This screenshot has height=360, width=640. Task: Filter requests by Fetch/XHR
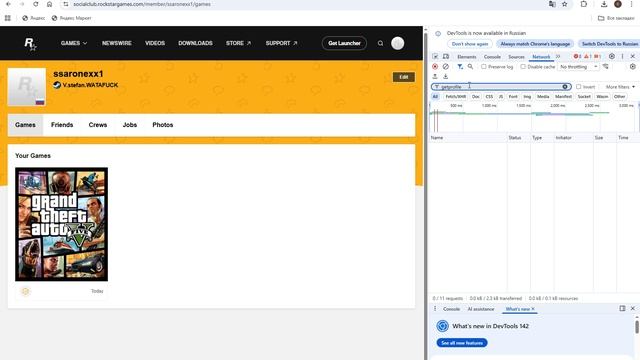click(456, 97)
